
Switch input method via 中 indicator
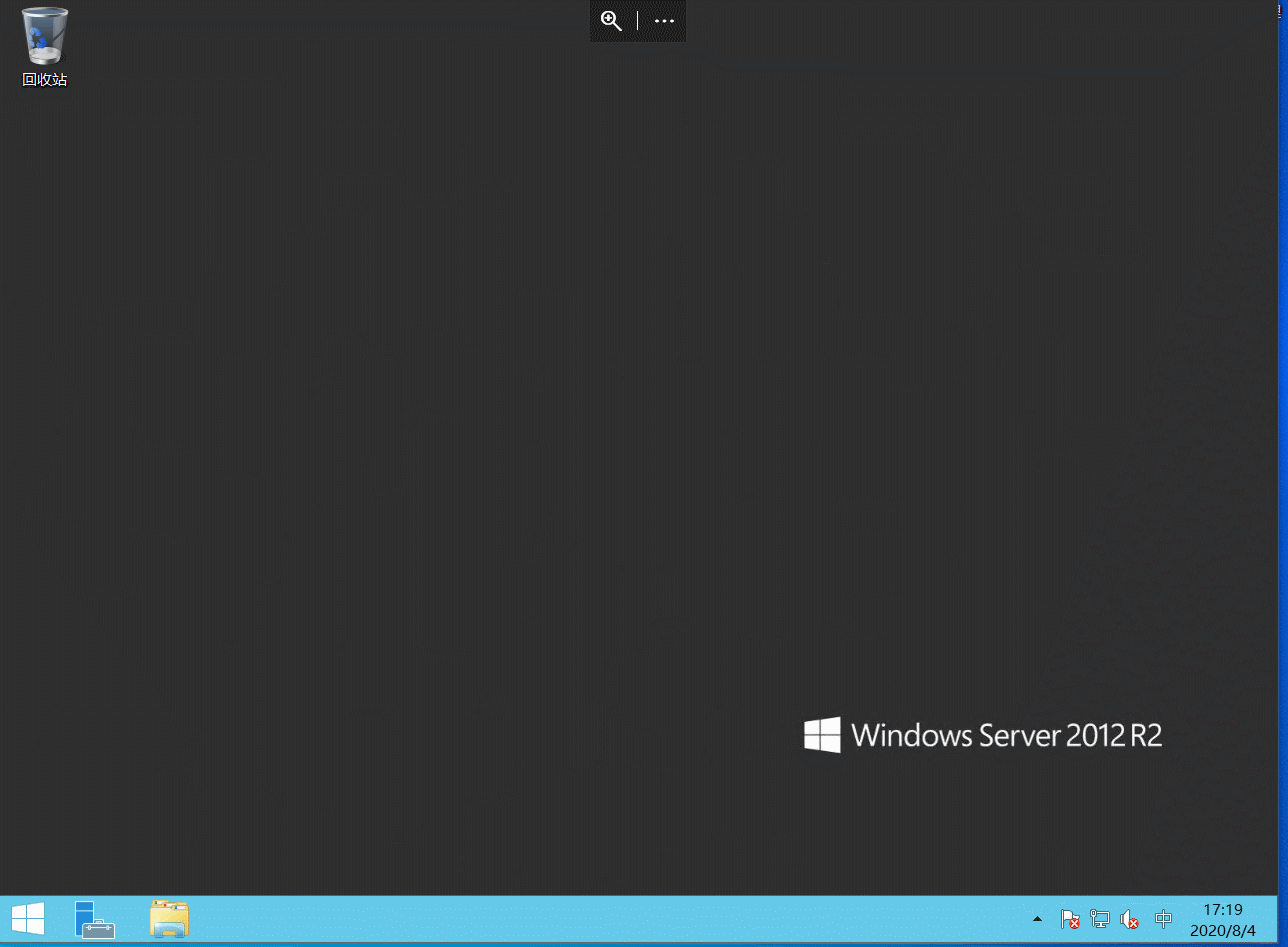pos(1163,918)
